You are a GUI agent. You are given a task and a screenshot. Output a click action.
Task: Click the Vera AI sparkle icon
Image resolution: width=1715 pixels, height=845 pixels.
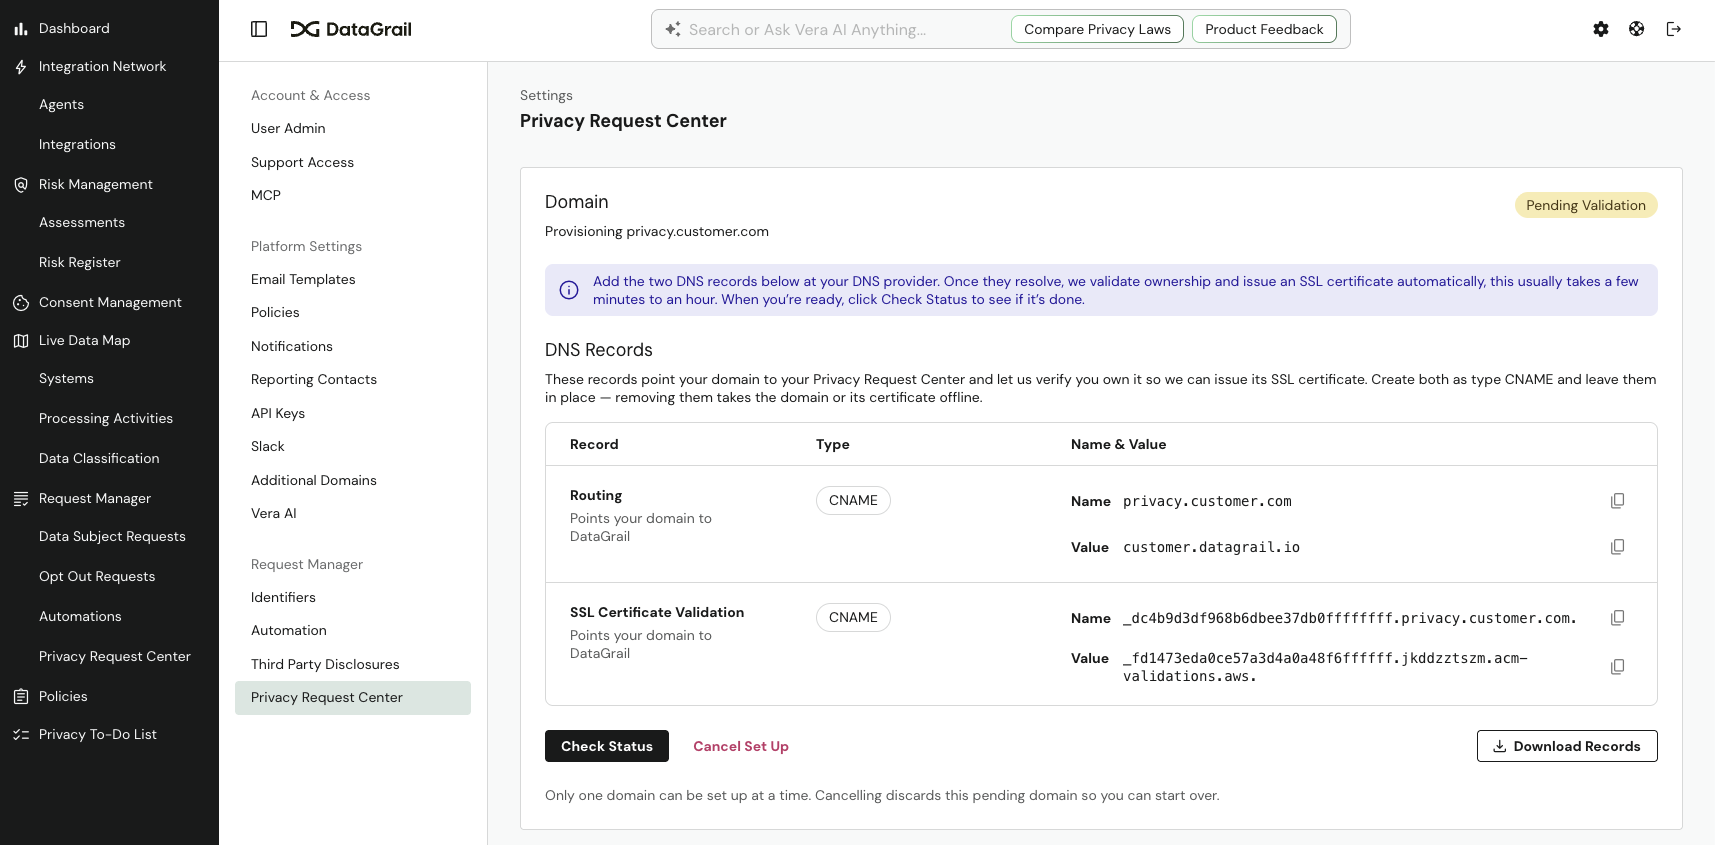click(673, 29)
